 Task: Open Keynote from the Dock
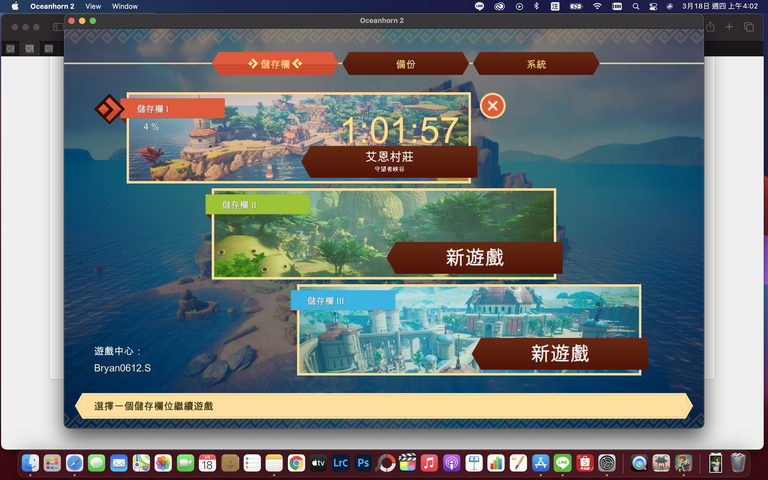point(474,462)
